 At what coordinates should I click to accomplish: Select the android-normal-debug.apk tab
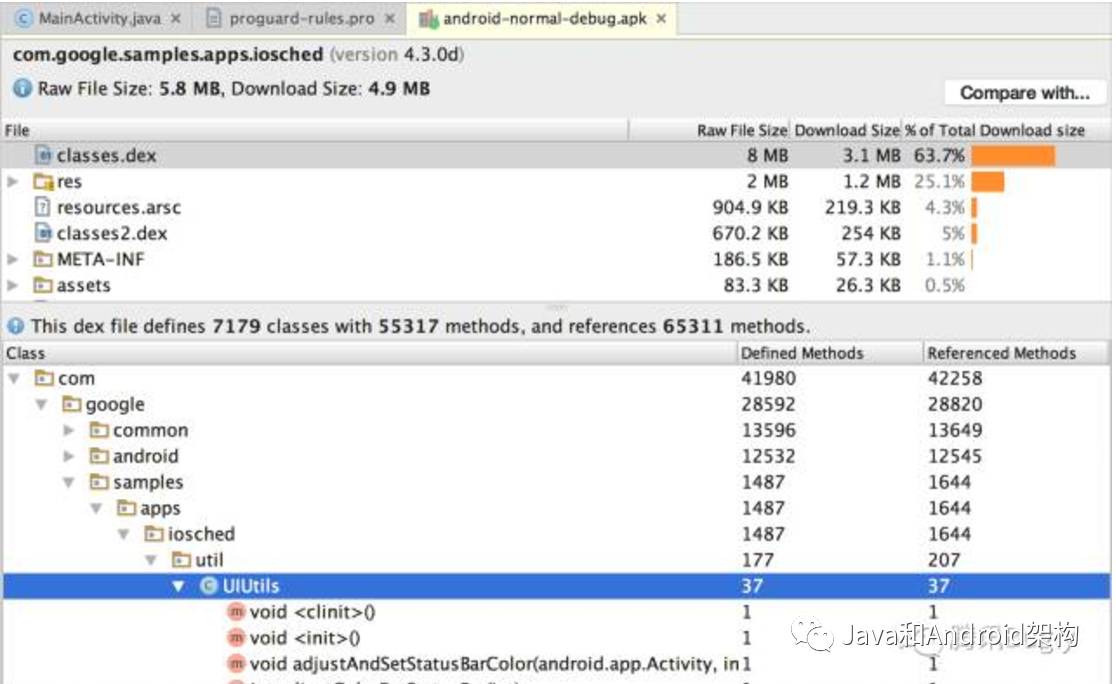click(x=544, y=19)
